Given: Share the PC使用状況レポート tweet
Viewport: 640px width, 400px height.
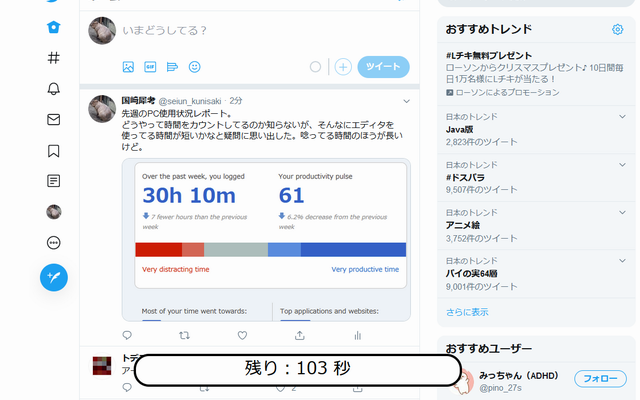Looking at the screenshot, I should pyautogui.click(x=300, y=336).
